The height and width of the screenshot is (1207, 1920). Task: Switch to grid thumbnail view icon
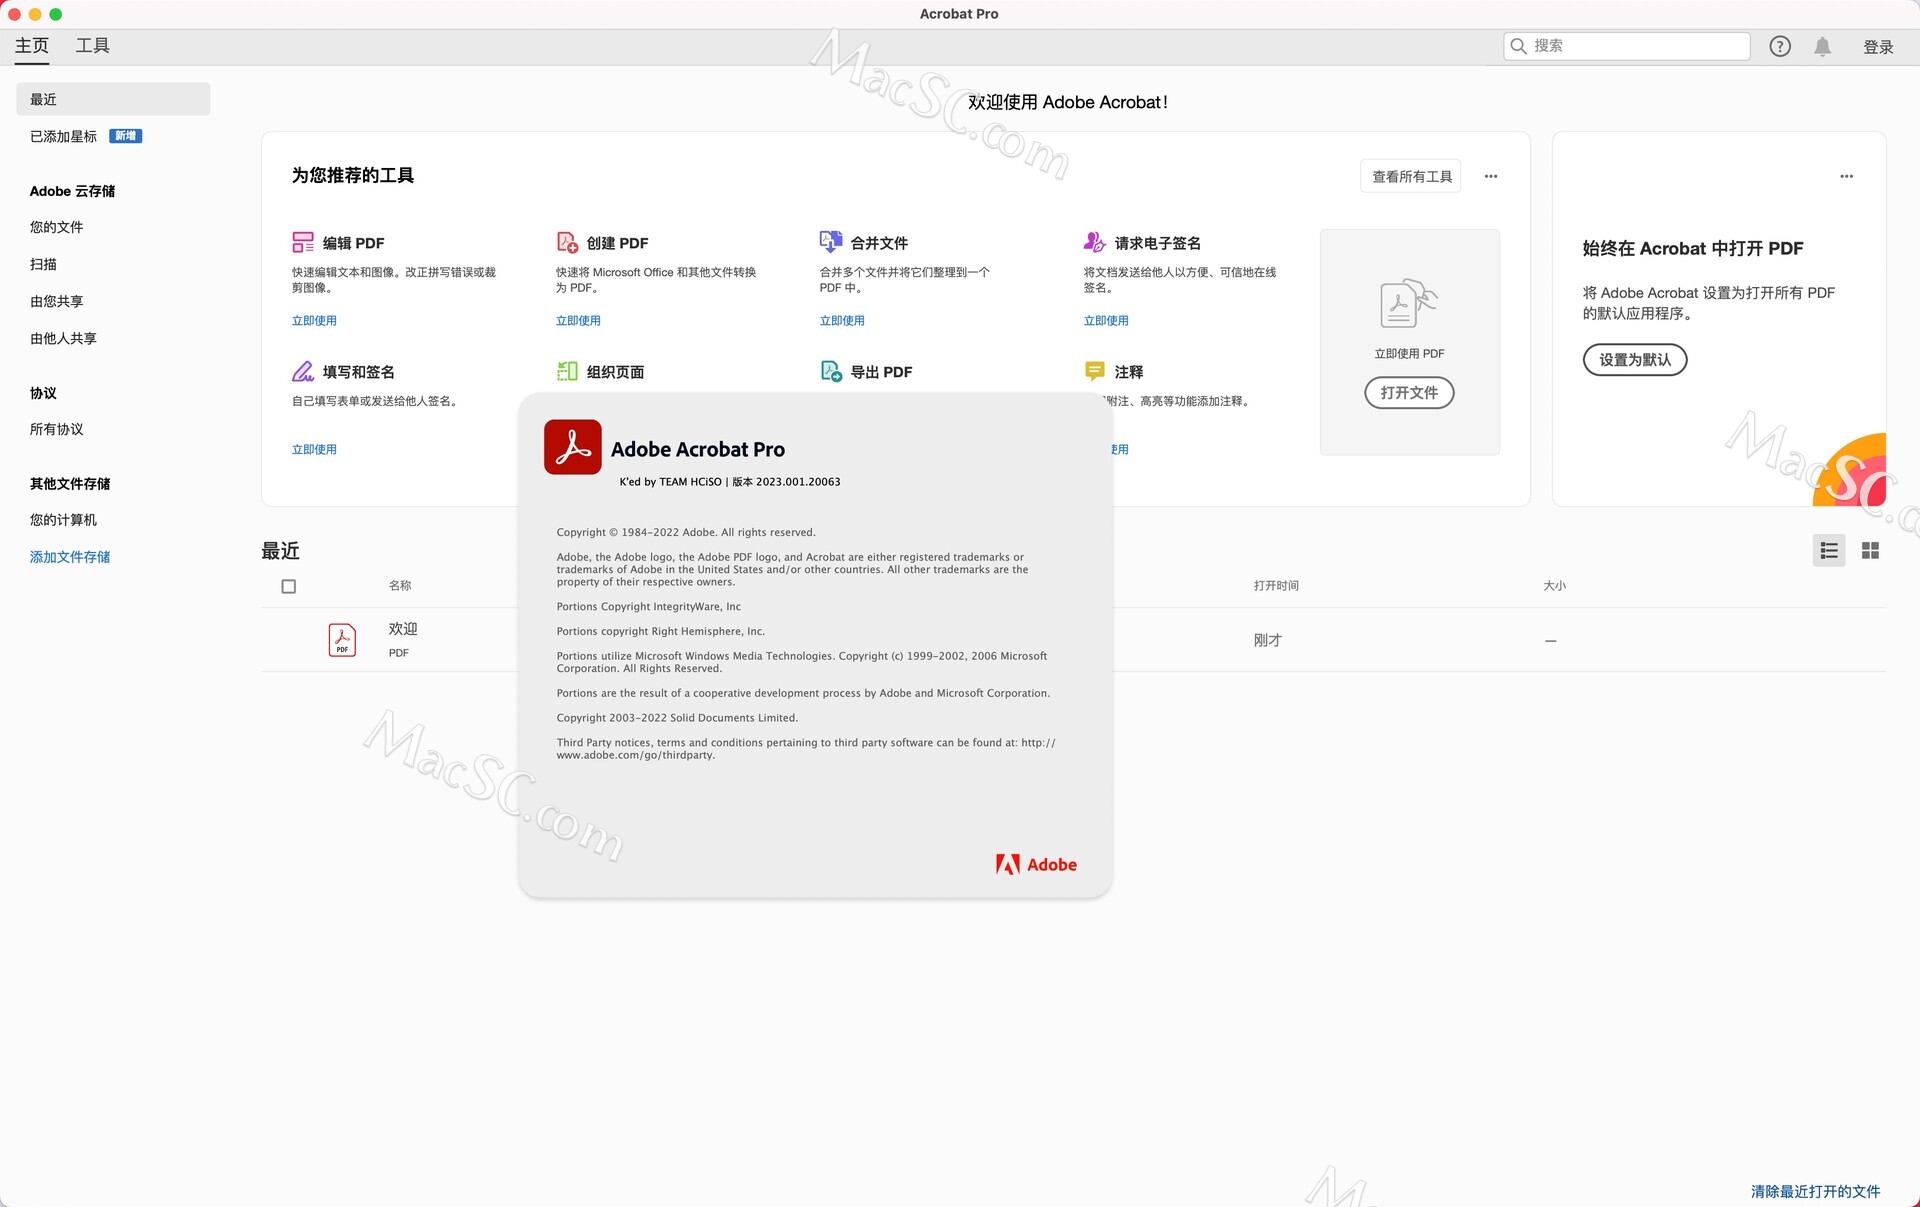point(1870,550)
